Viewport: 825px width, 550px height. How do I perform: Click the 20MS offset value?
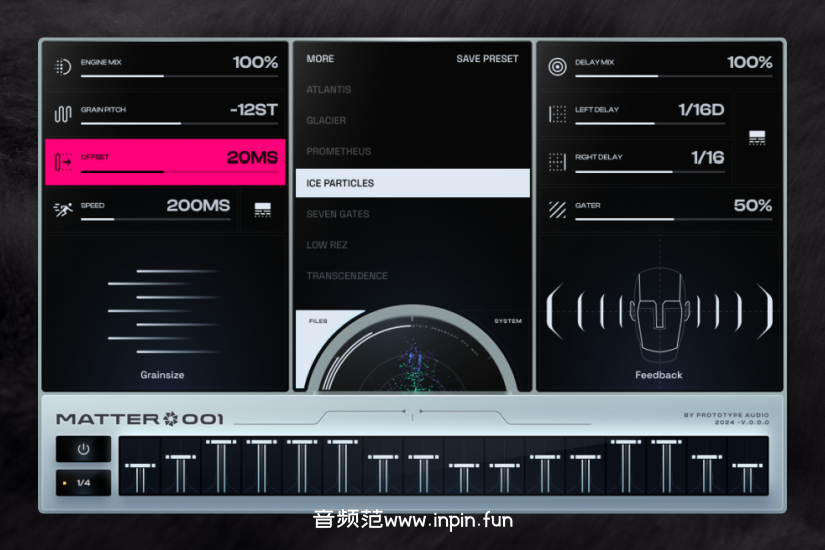252,157
